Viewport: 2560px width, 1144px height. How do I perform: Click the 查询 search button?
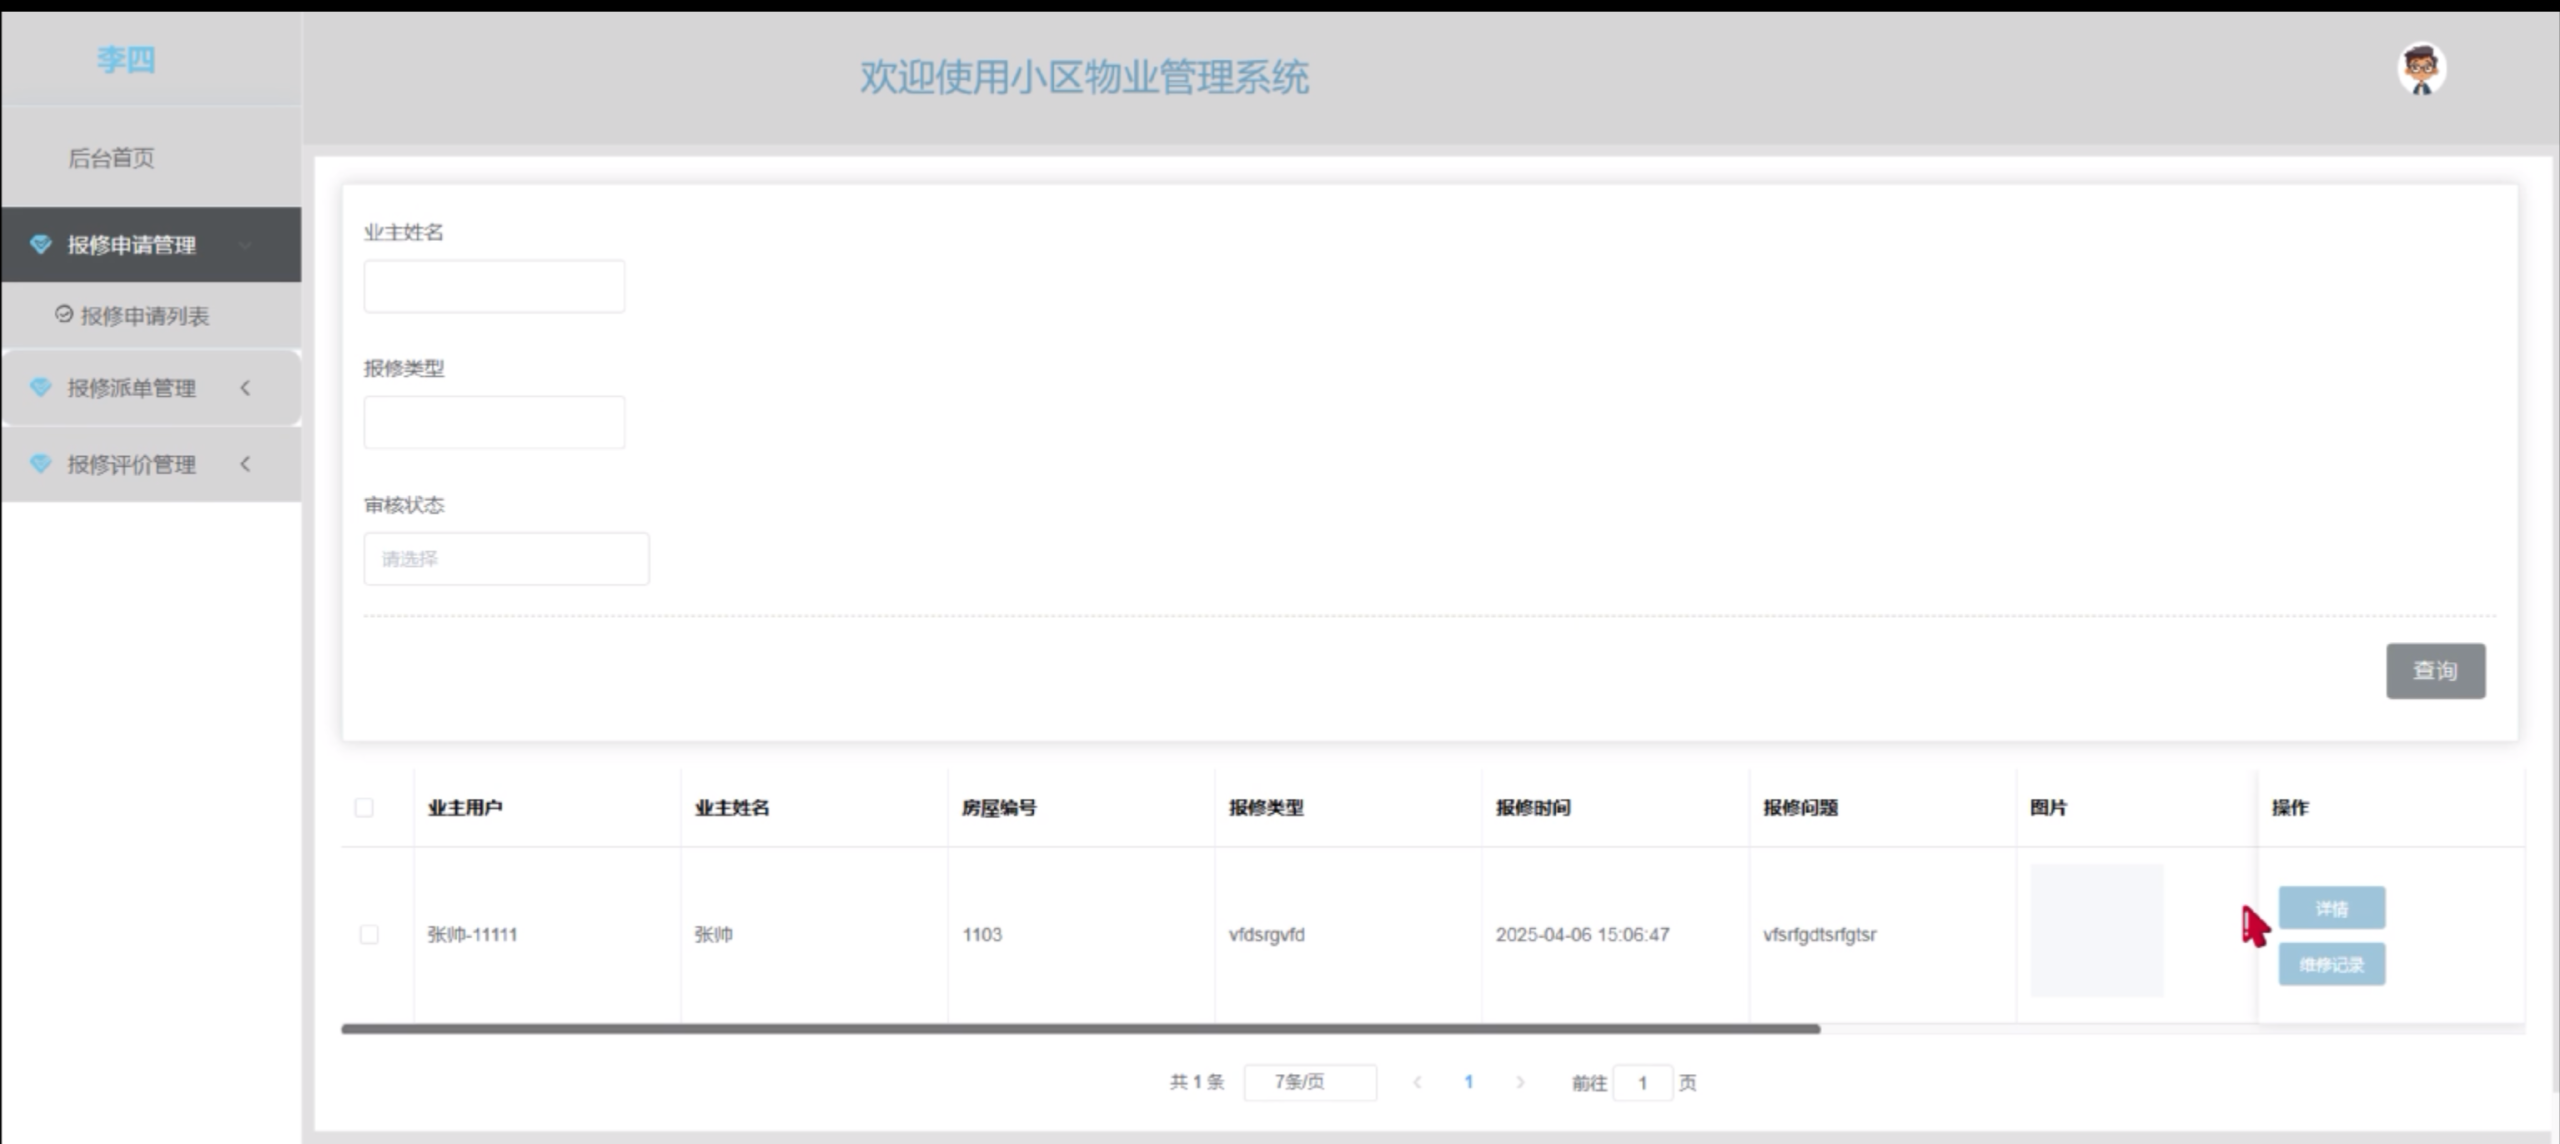tap(2436, 671)
